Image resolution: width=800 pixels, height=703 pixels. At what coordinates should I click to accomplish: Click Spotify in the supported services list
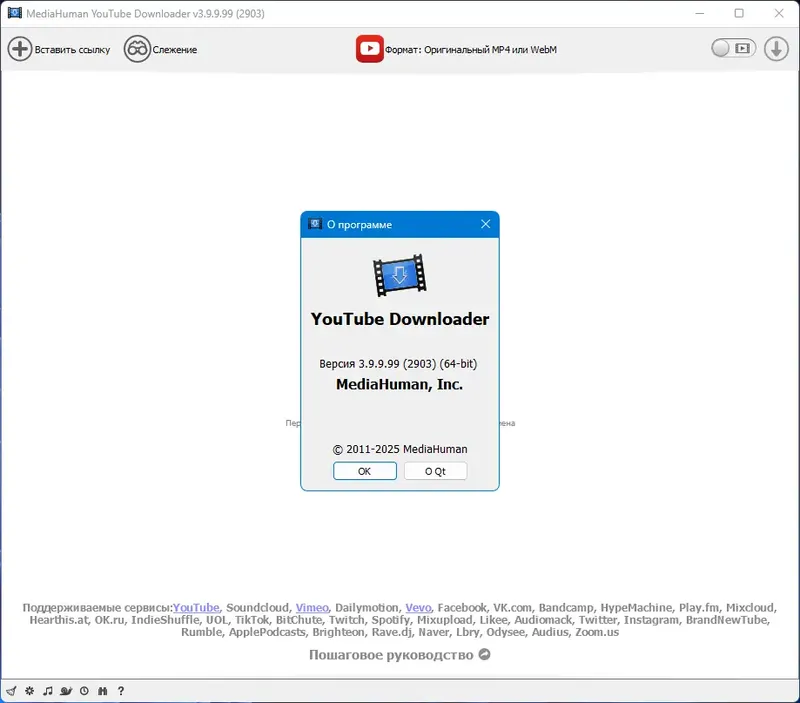click(x=390, y=620)
